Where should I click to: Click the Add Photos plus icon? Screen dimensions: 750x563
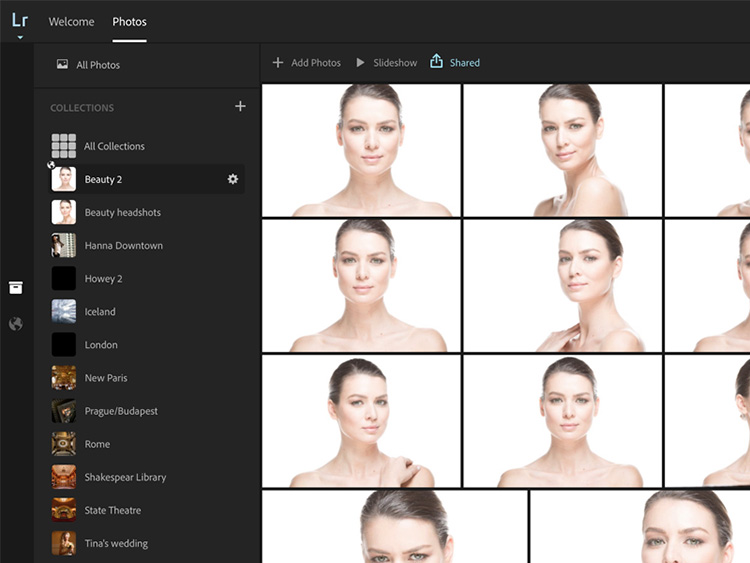tap(278, 63)
